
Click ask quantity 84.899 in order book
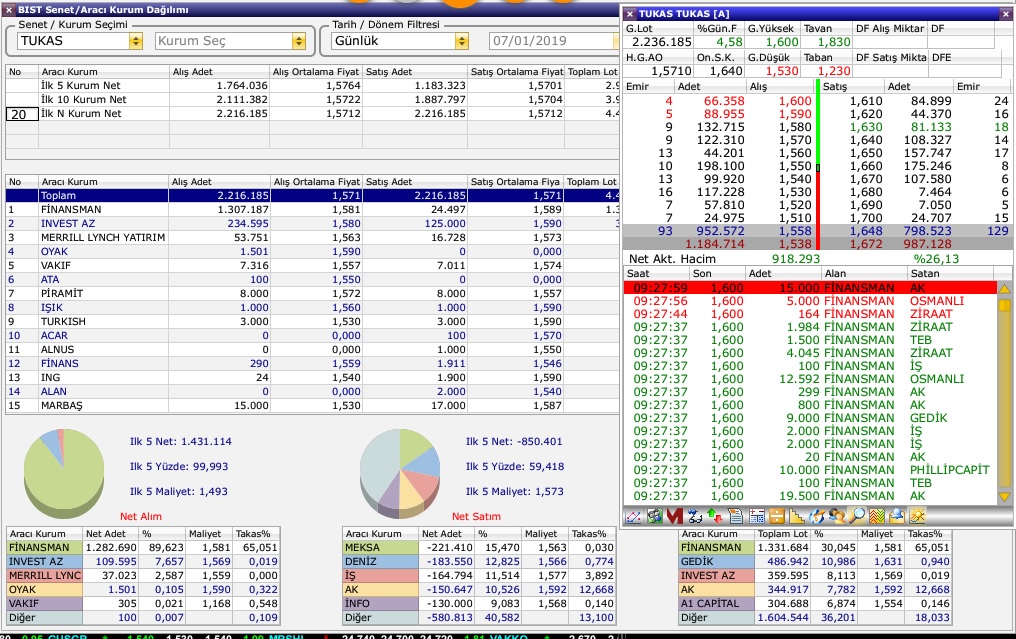click(931, 101)
